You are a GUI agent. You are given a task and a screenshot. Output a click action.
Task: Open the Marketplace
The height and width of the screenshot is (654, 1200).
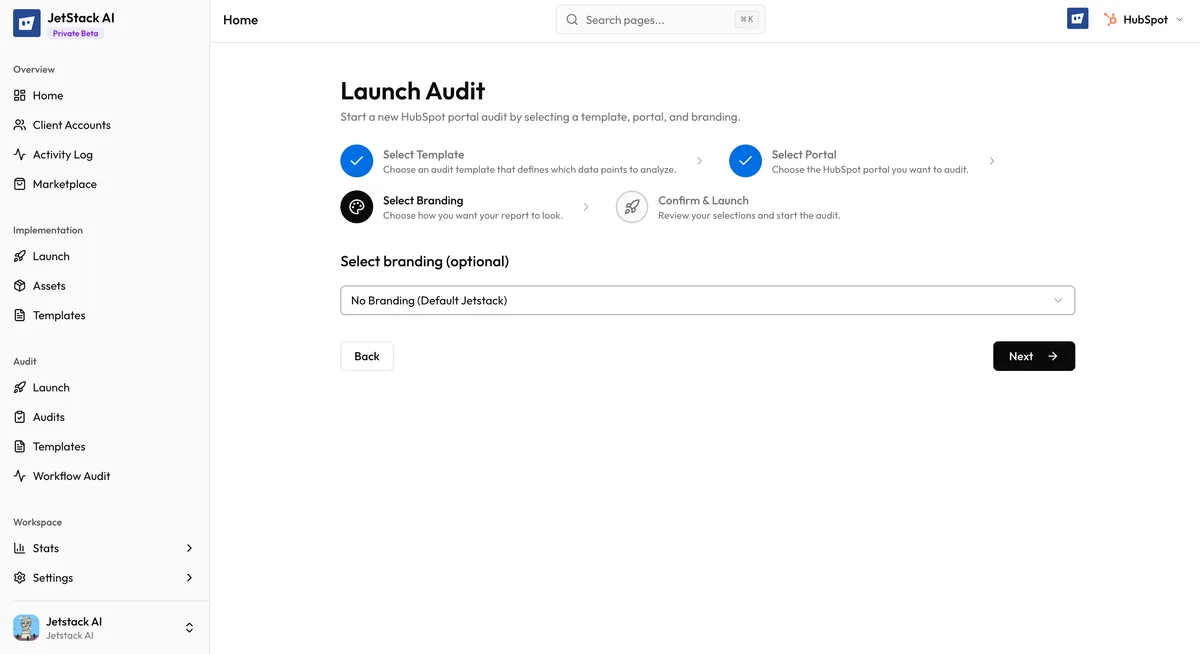[x=66, y=184]
